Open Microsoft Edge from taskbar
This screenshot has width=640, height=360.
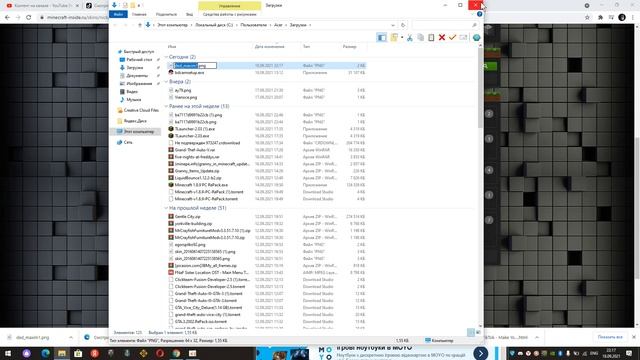[45, 353]
